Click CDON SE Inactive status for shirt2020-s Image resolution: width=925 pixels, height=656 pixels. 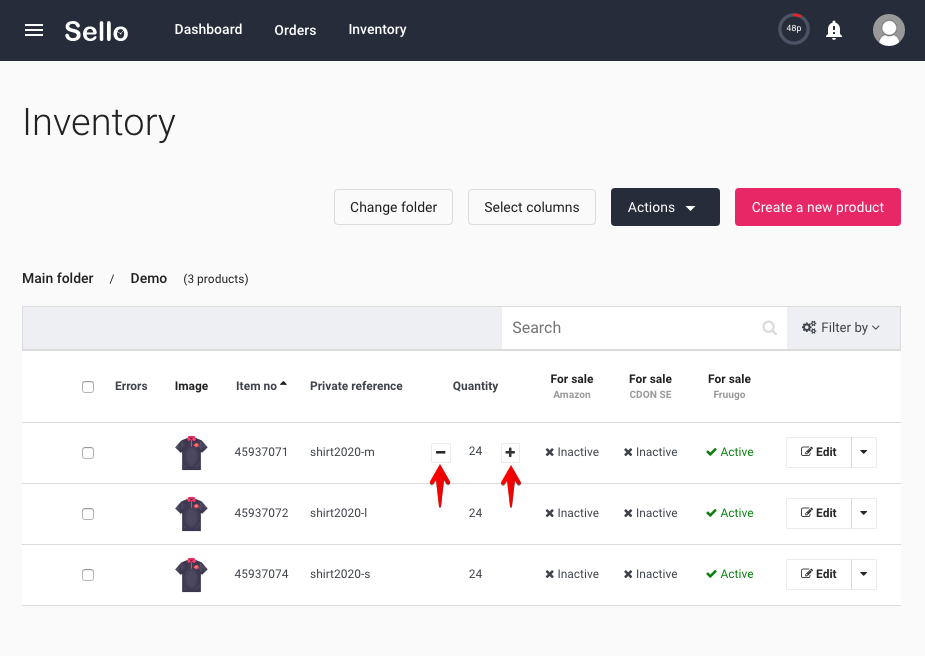(x=650, y=574)
